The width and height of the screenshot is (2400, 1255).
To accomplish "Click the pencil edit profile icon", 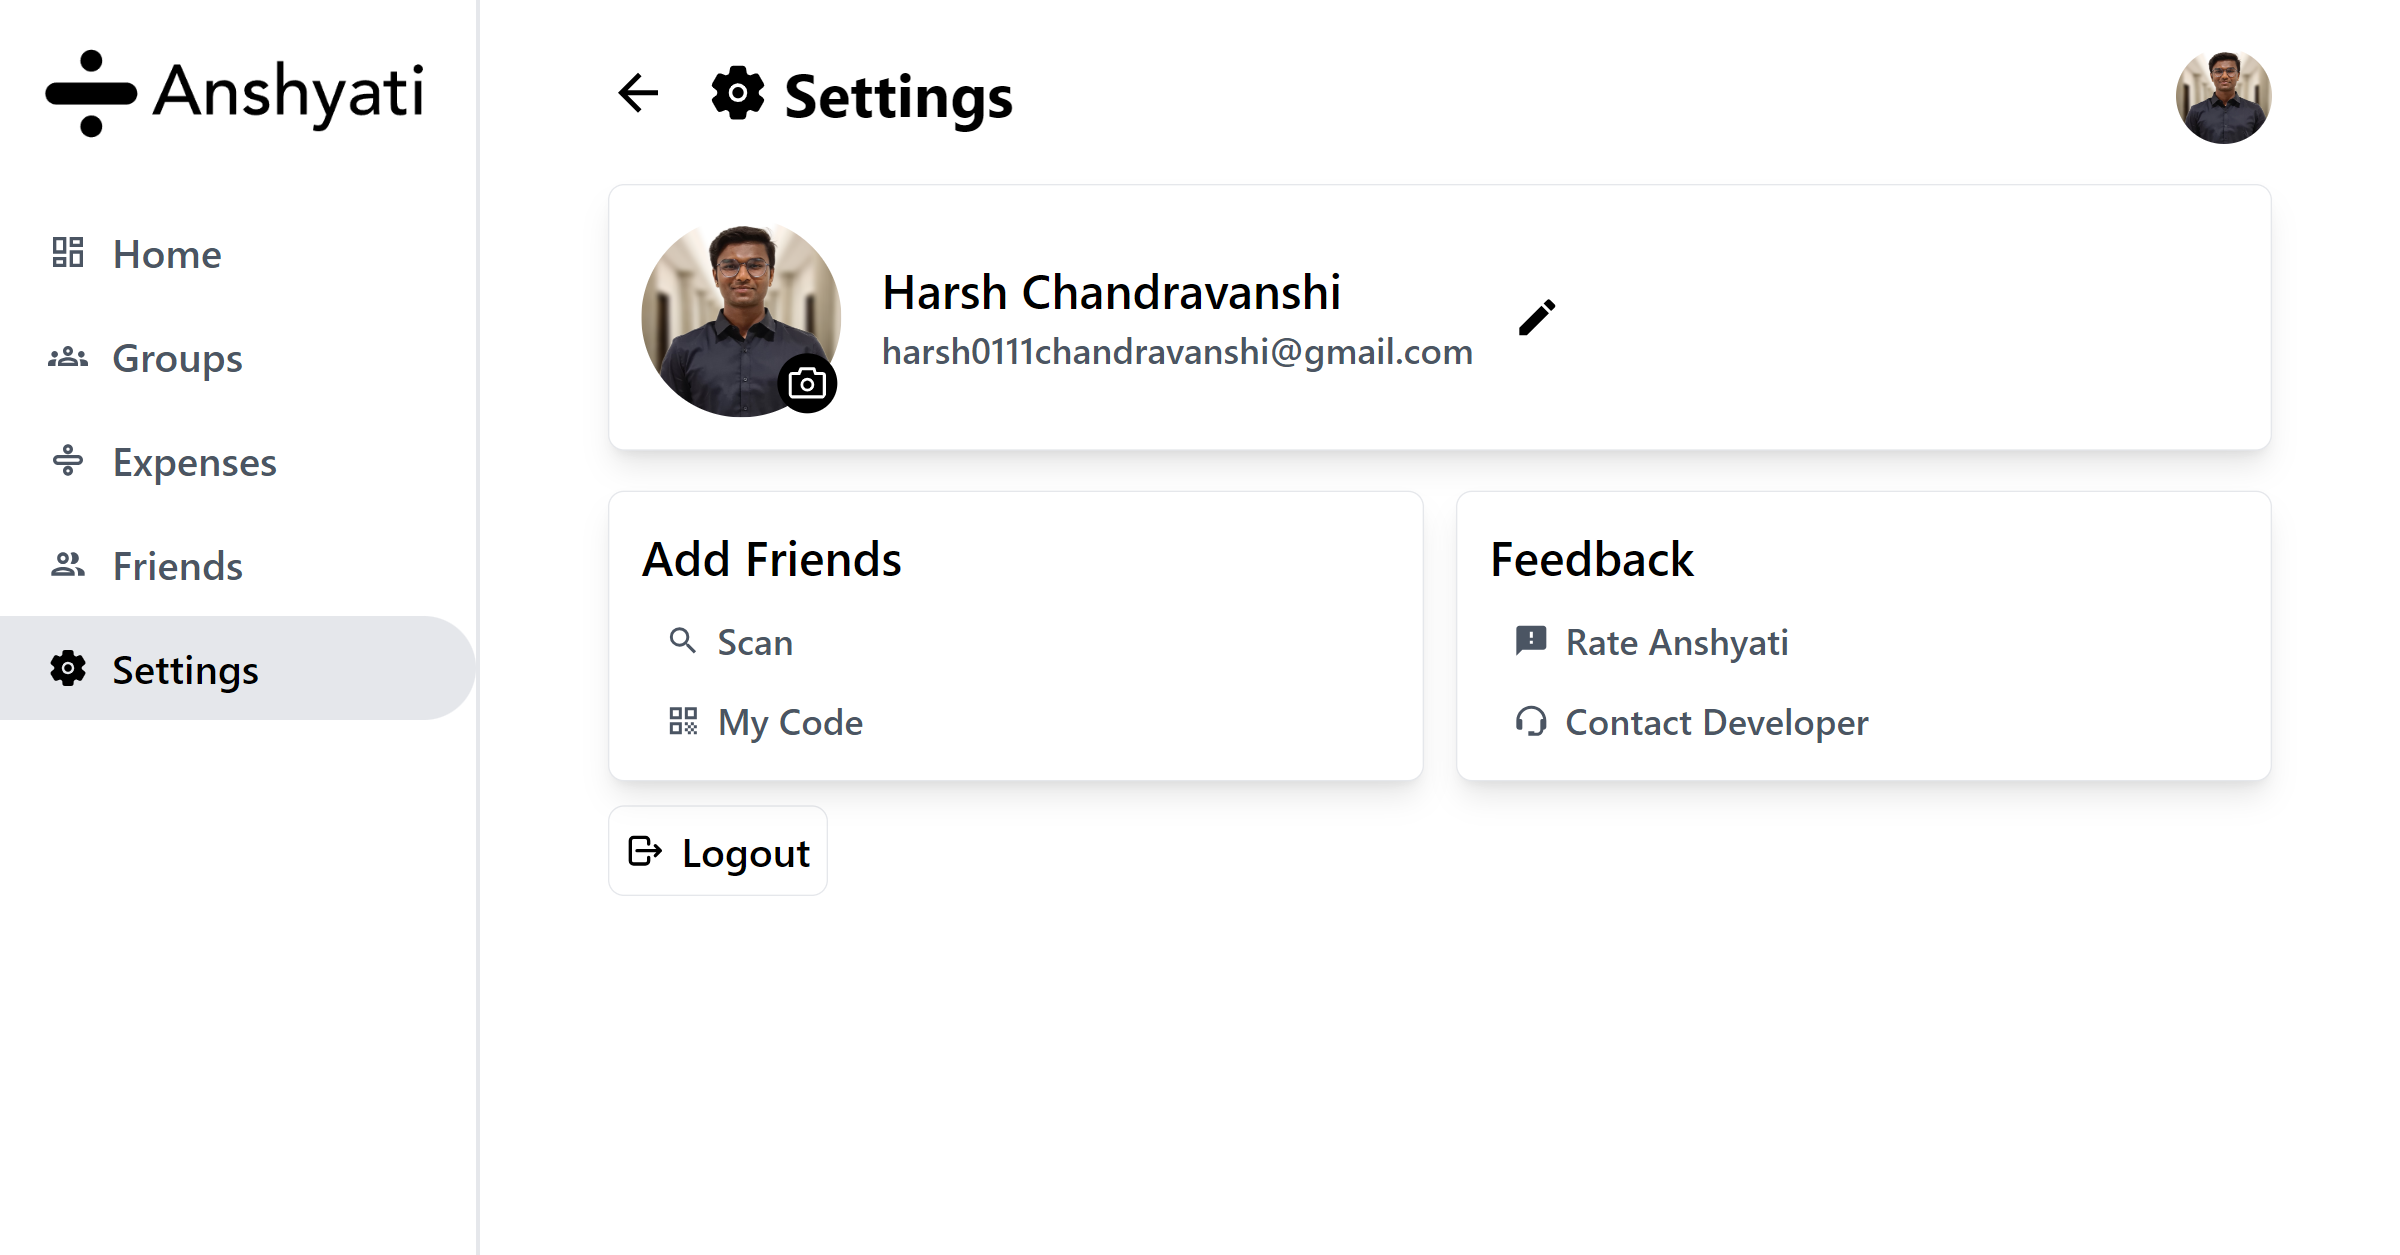I will [1537, 317].
